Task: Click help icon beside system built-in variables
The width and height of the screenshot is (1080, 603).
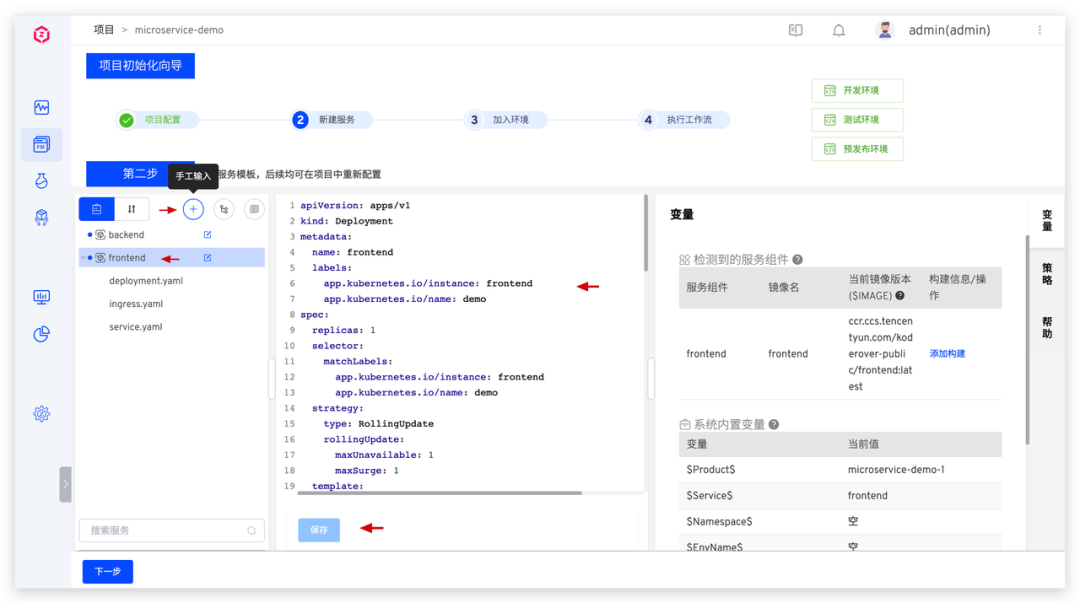Action: click(773, 425)
